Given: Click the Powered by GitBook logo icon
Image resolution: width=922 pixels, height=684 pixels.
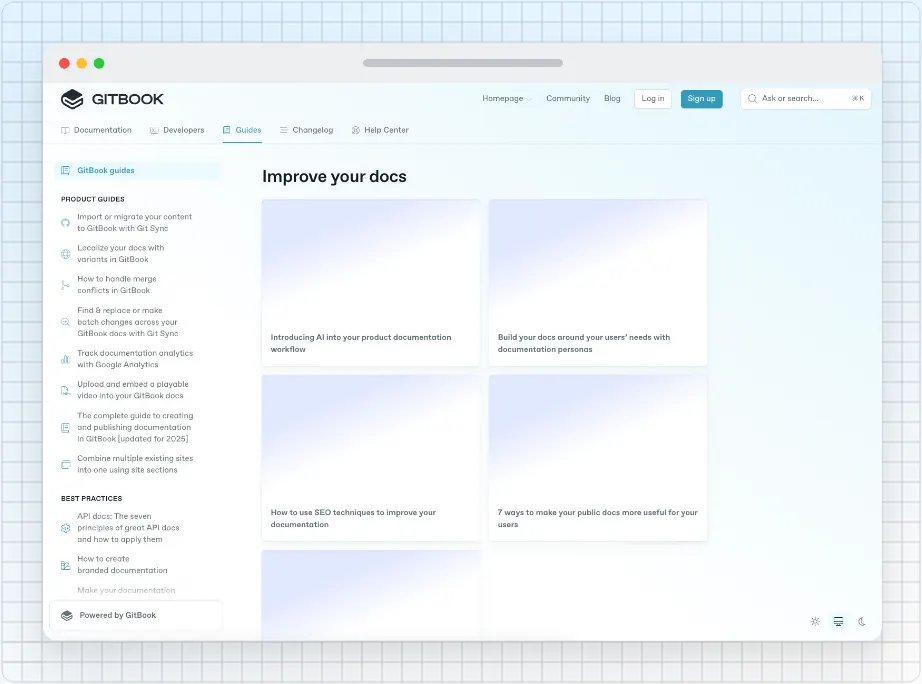Looking at the screenshot, I should [x=67, y=616].
